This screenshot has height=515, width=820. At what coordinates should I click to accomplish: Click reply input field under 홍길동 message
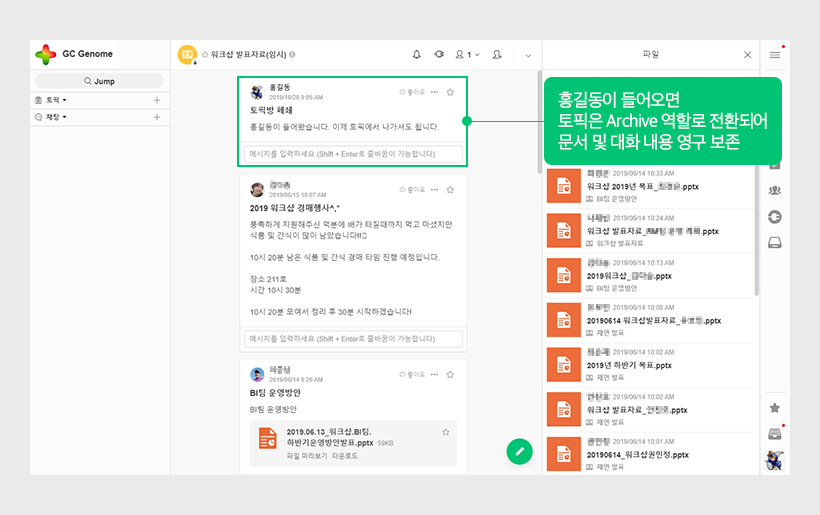click(x=353, y=154)
